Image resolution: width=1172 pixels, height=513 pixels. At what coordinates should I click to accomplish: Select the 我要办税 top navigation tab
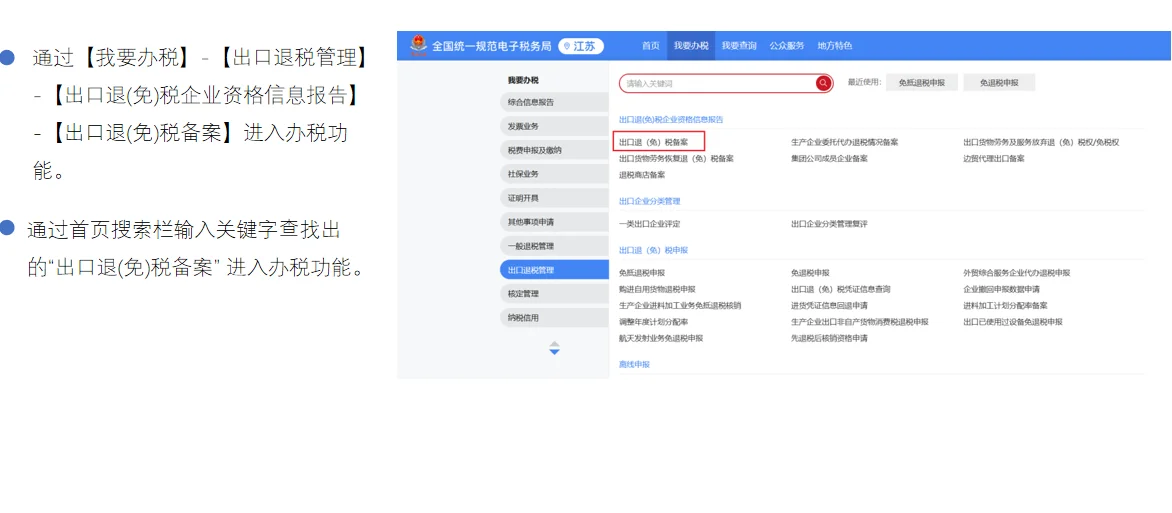pyautogui.click(x=691, y=46)
